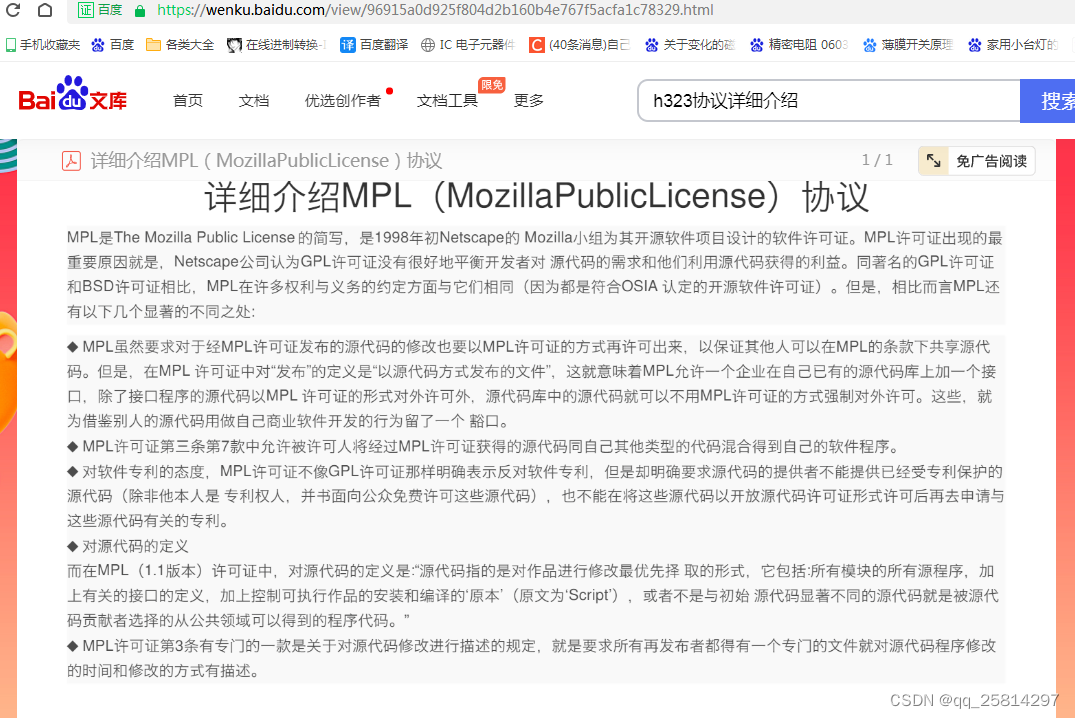1075x718 pixels.
Task: Click inside the search input showing h323协议详细介绍
Action: coord(830,100)
